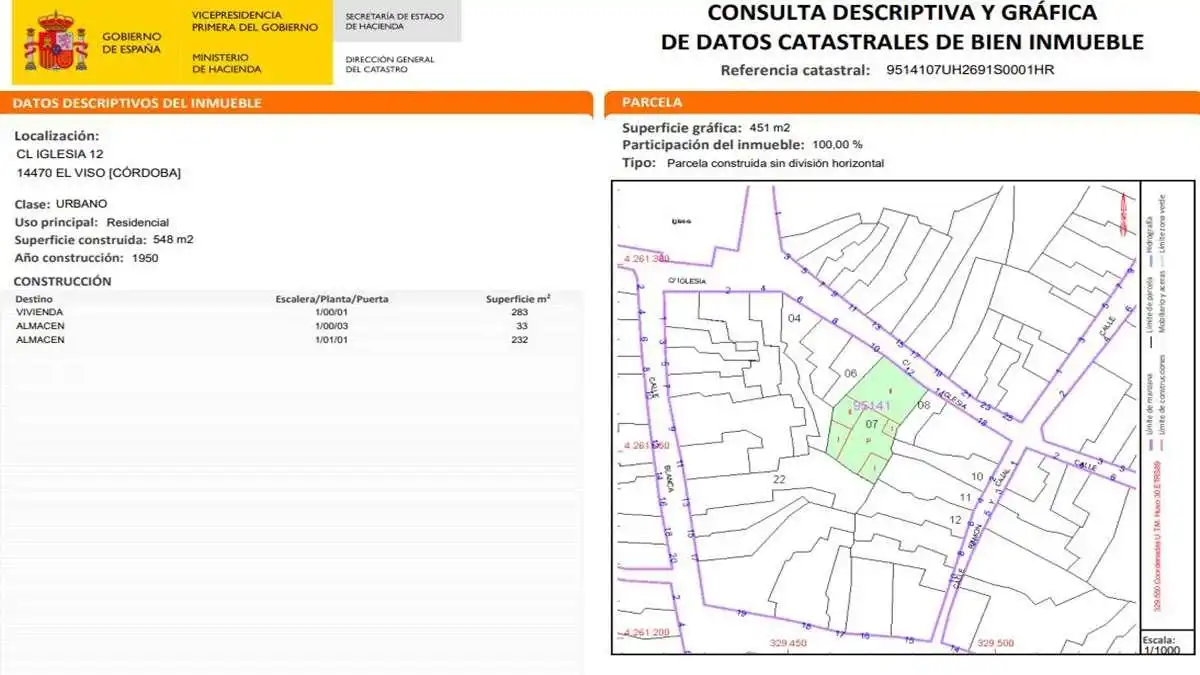Click the 'URBANO' class value

click(x=82, y=203)
